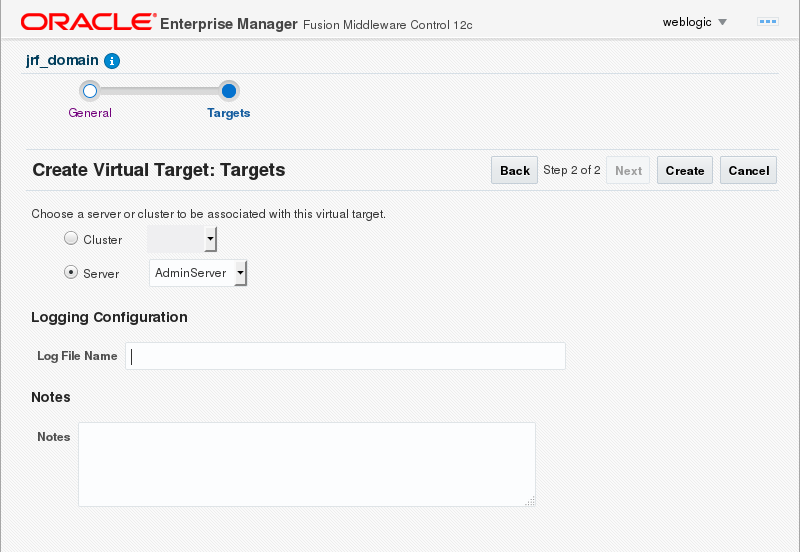Open the jrf_domain link
Image resolution: width=800 pixels, height=552 pixels.
[62, 60]
